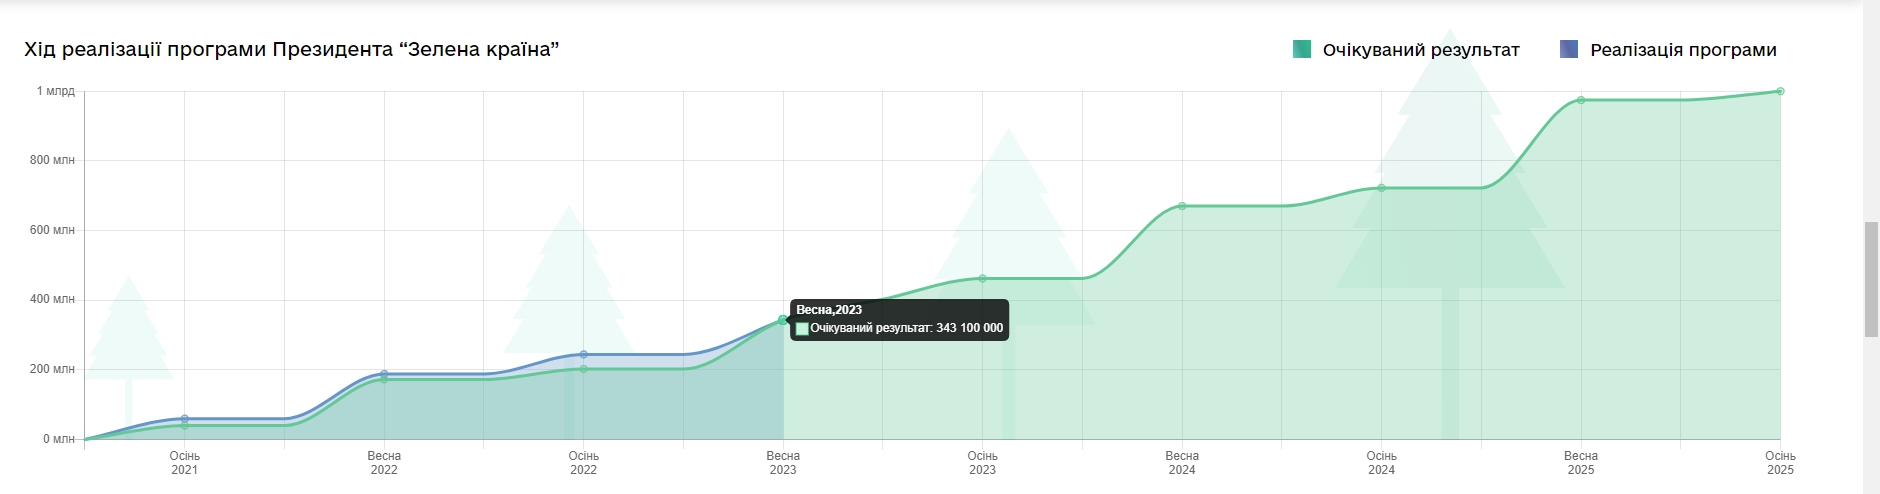Click the green data point at Весна 2024
The height and width of the screenshot is (494, 1880).
(x=1182, y=206)
